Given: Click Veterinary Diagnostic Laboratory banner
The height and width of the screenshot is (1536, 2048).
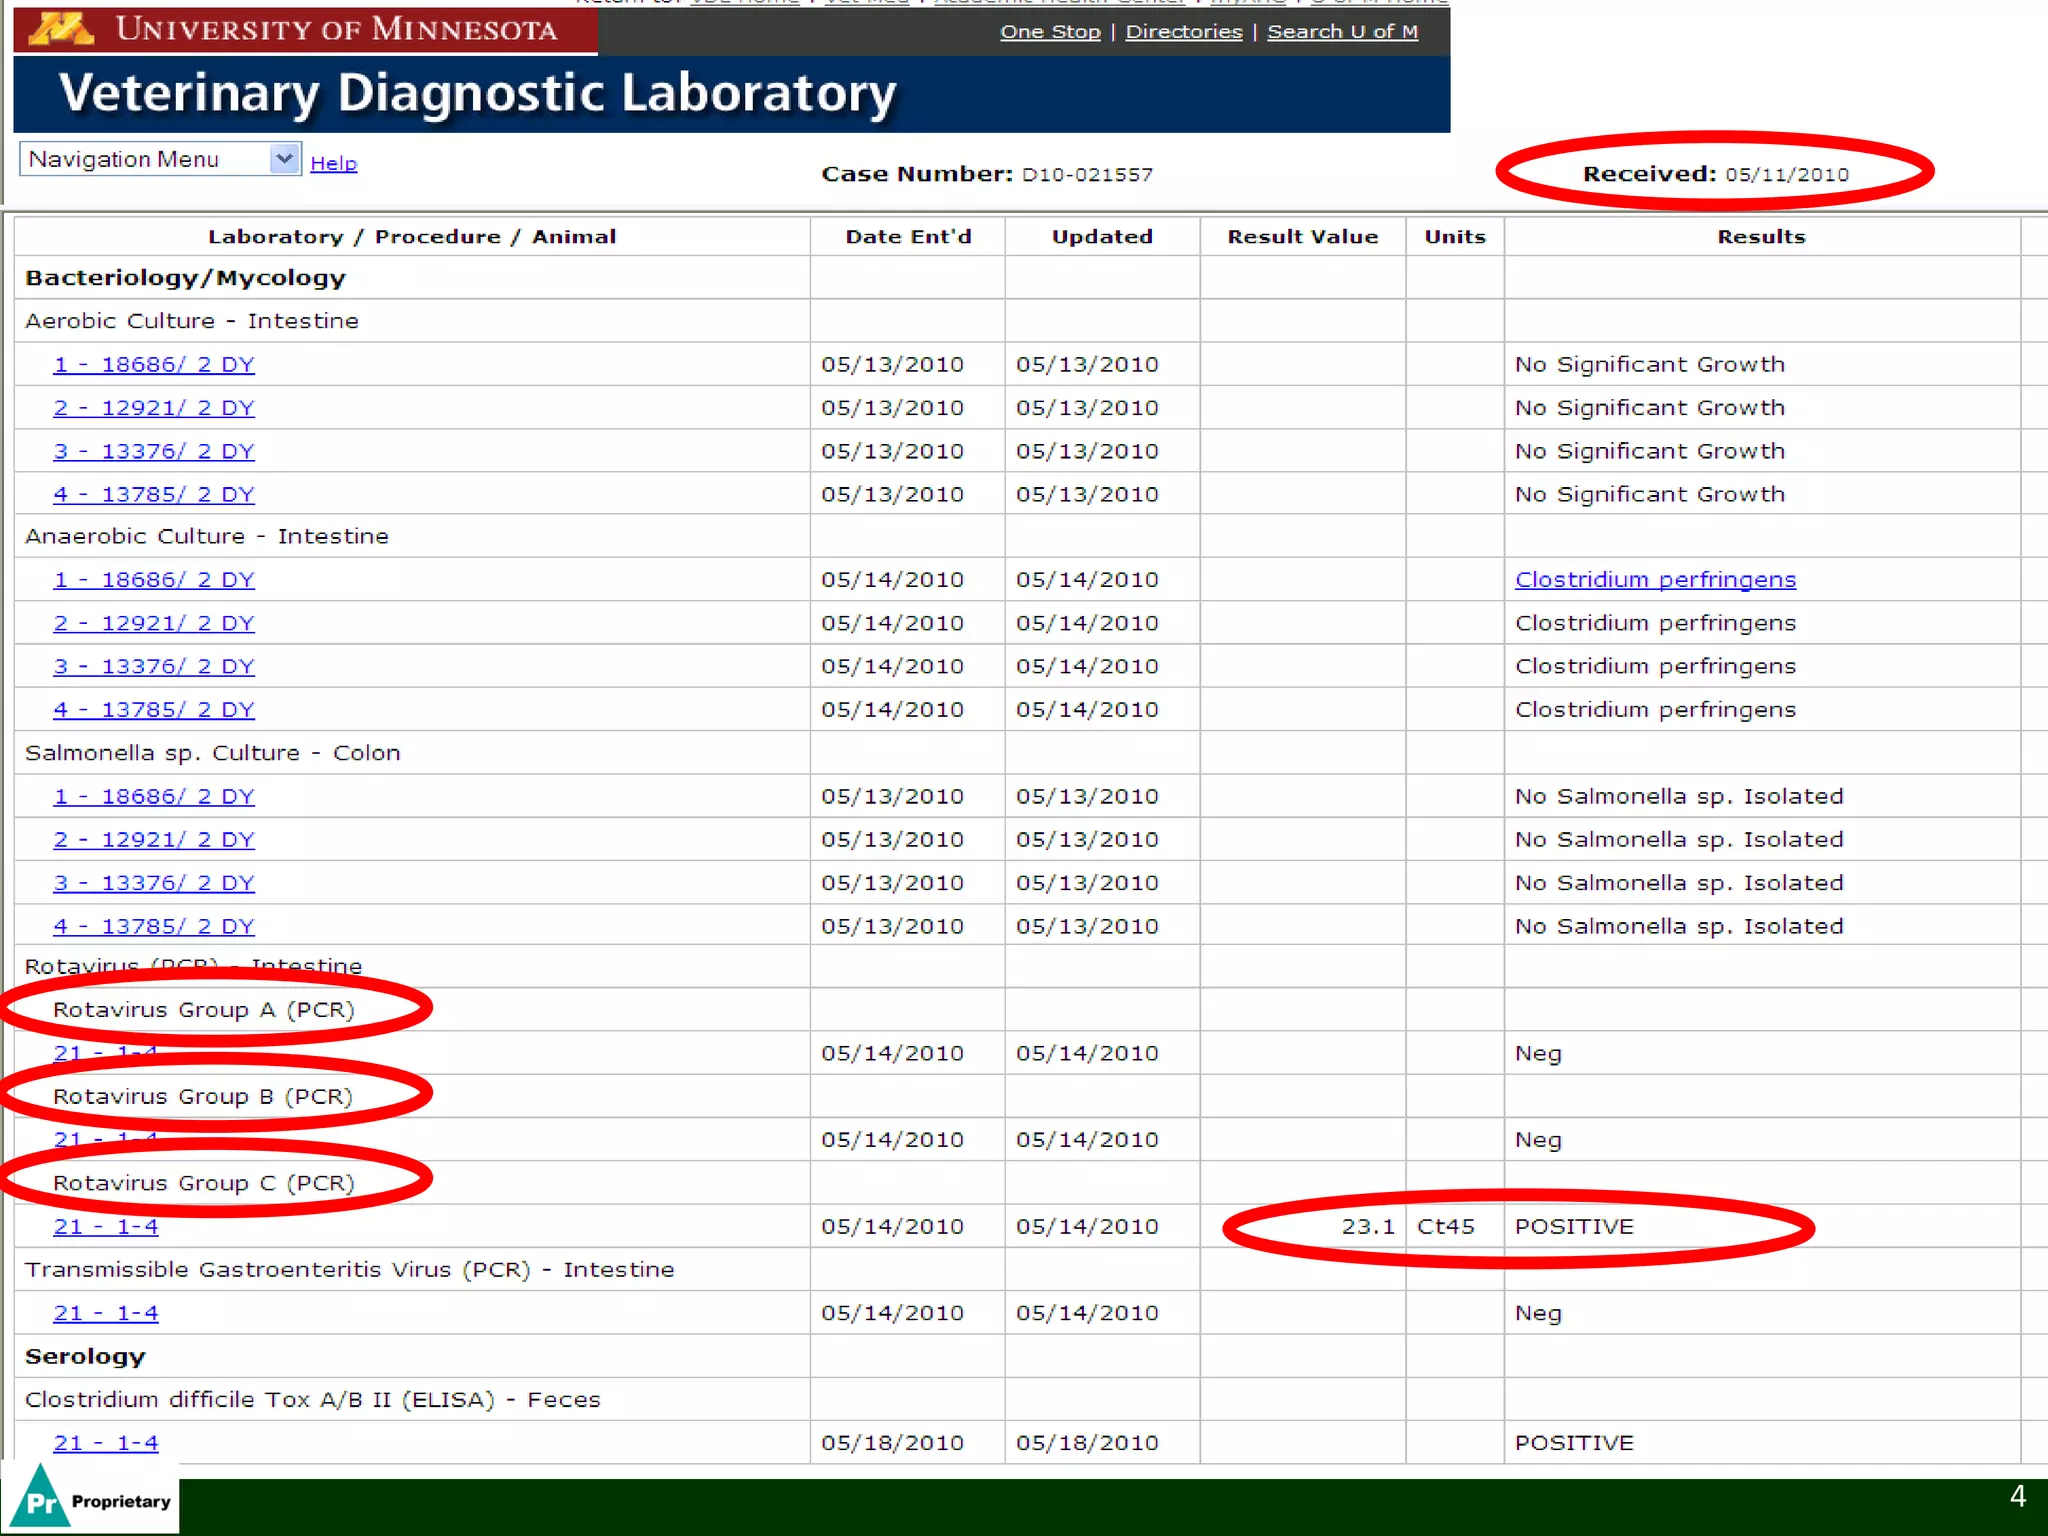Looking at the screenshot, I should click(x=478, y=94).
